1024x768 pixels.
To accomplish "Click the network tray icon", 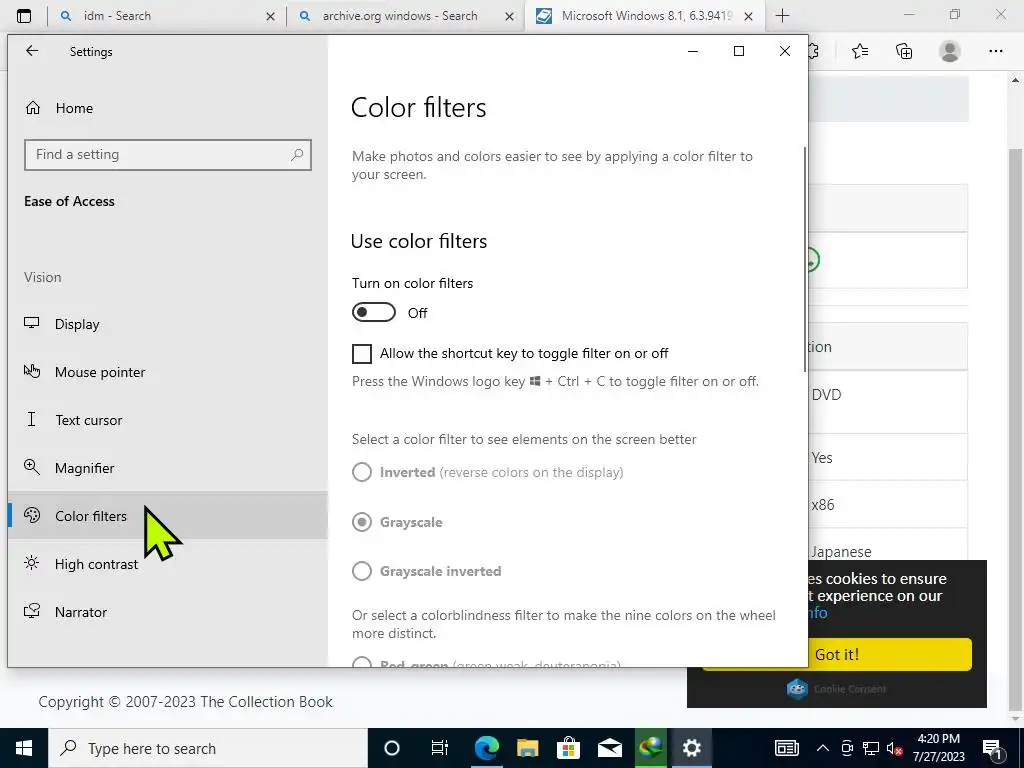I will (871, 748).
